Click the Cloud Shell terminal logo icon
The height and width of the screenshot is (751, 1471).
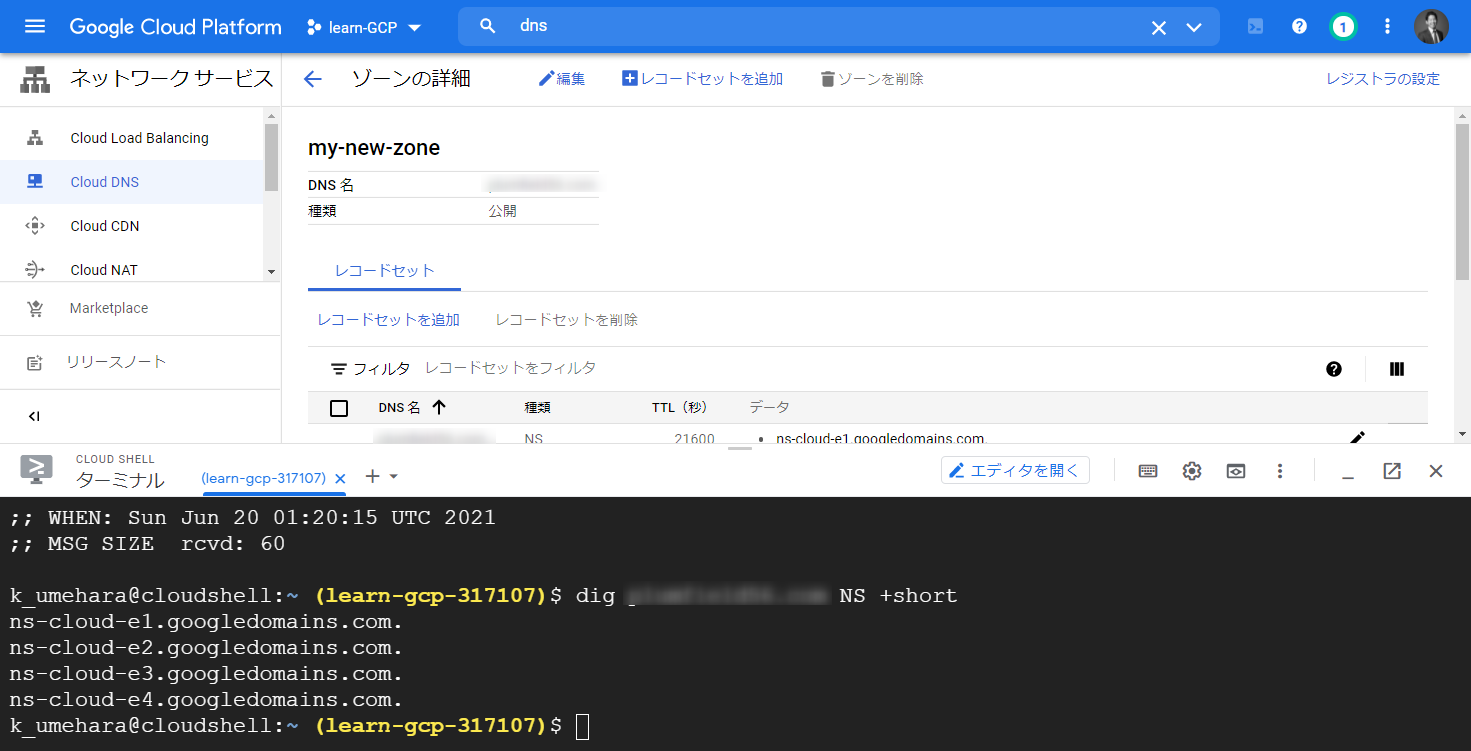click(x=37, y=470)
